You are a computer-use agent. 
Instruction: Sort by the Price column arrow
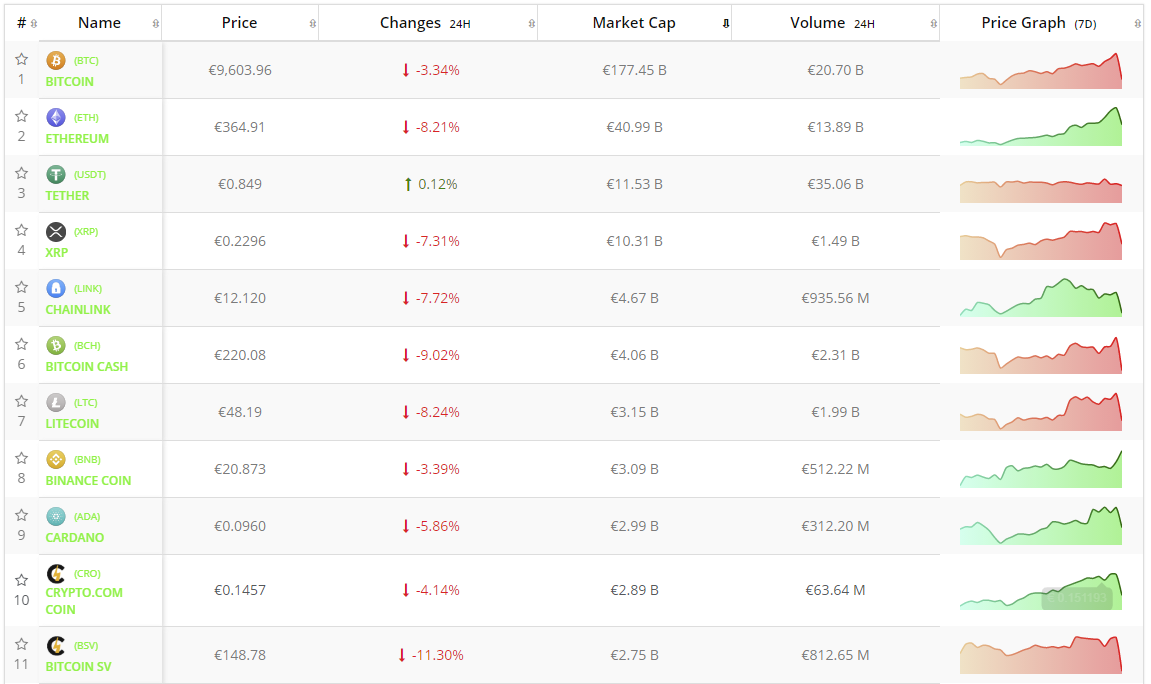(313, 23)
